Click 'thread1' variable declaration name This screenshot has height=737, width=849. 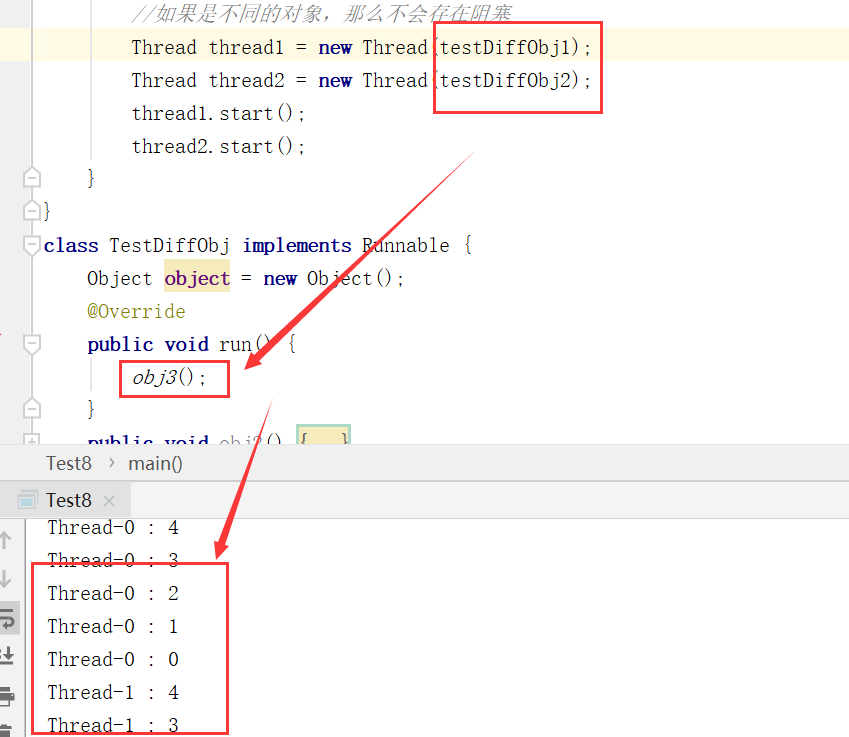pos(246,48)
